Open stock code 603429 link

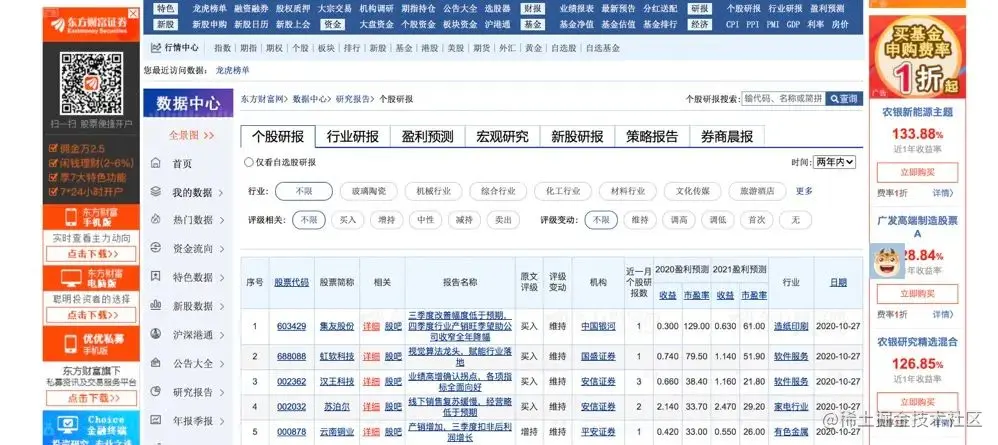point(292,326)
